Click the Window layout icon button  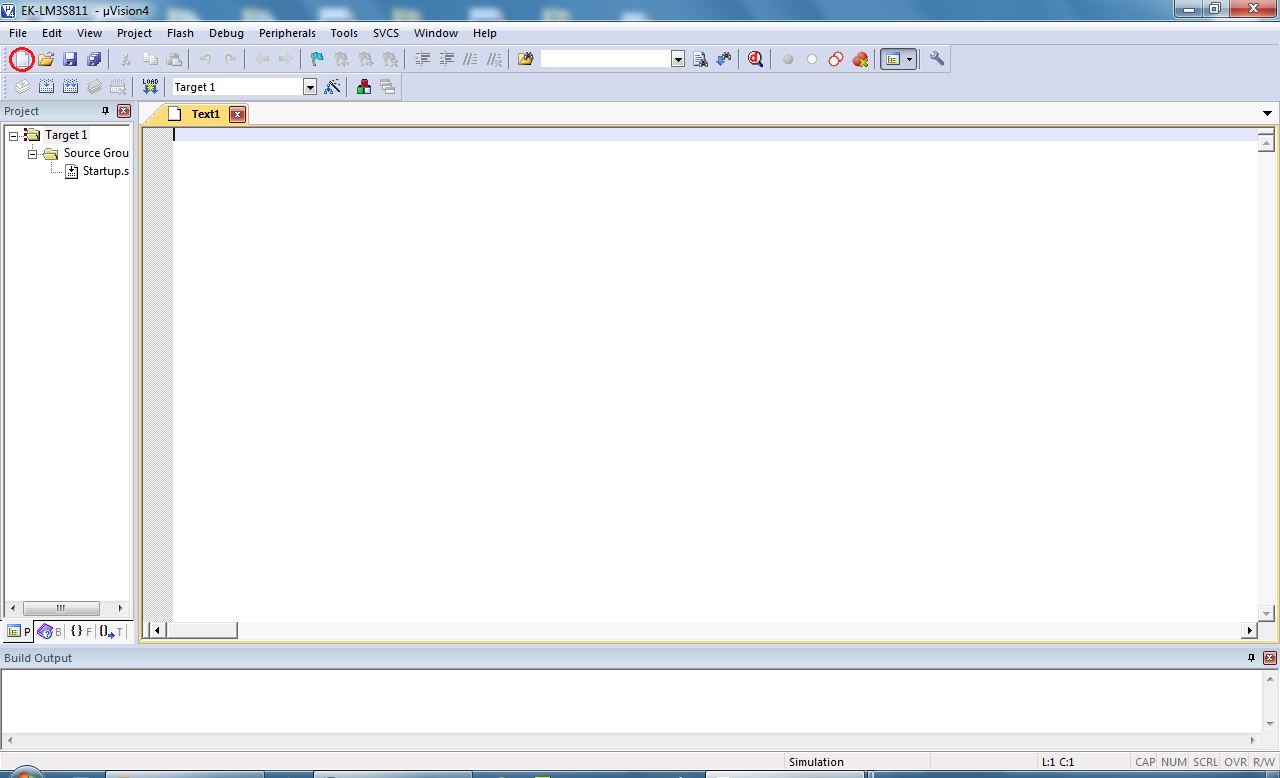point(893,59)
